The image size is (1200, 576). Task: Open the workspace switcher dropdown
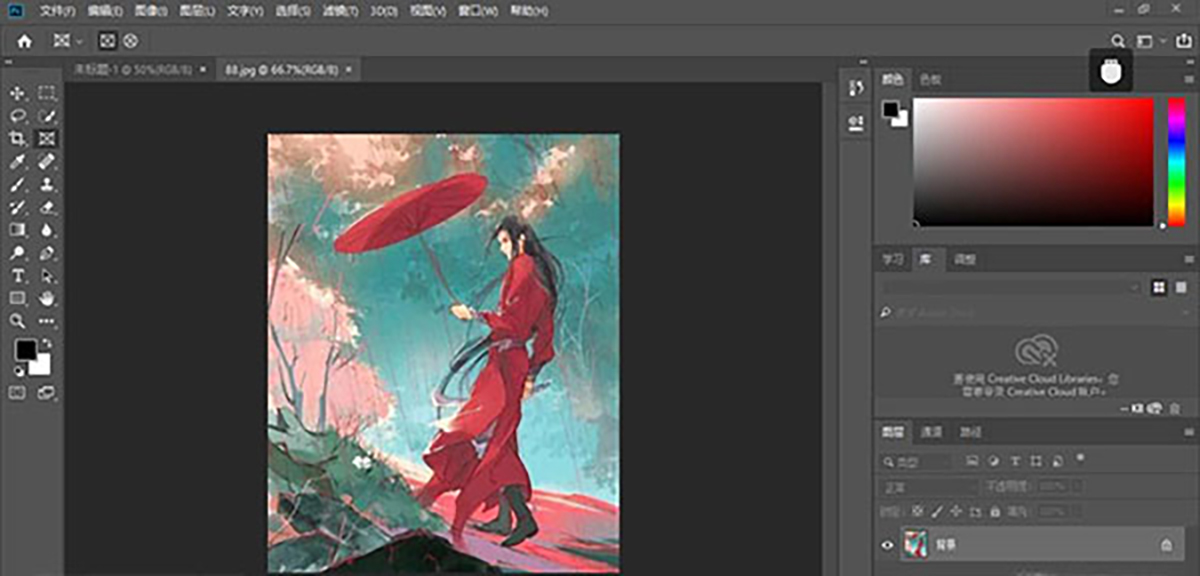click(1149, 41)
